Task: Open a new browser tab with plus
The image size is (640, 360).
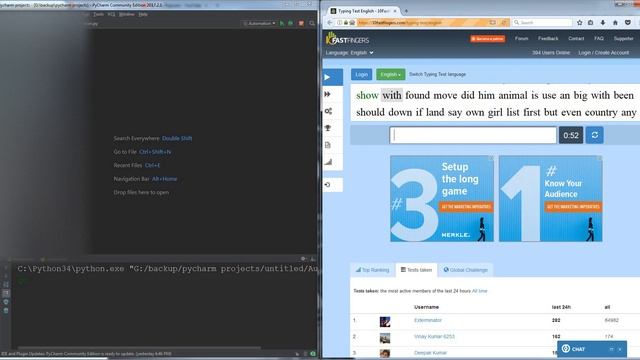Action: pos(406,11)
